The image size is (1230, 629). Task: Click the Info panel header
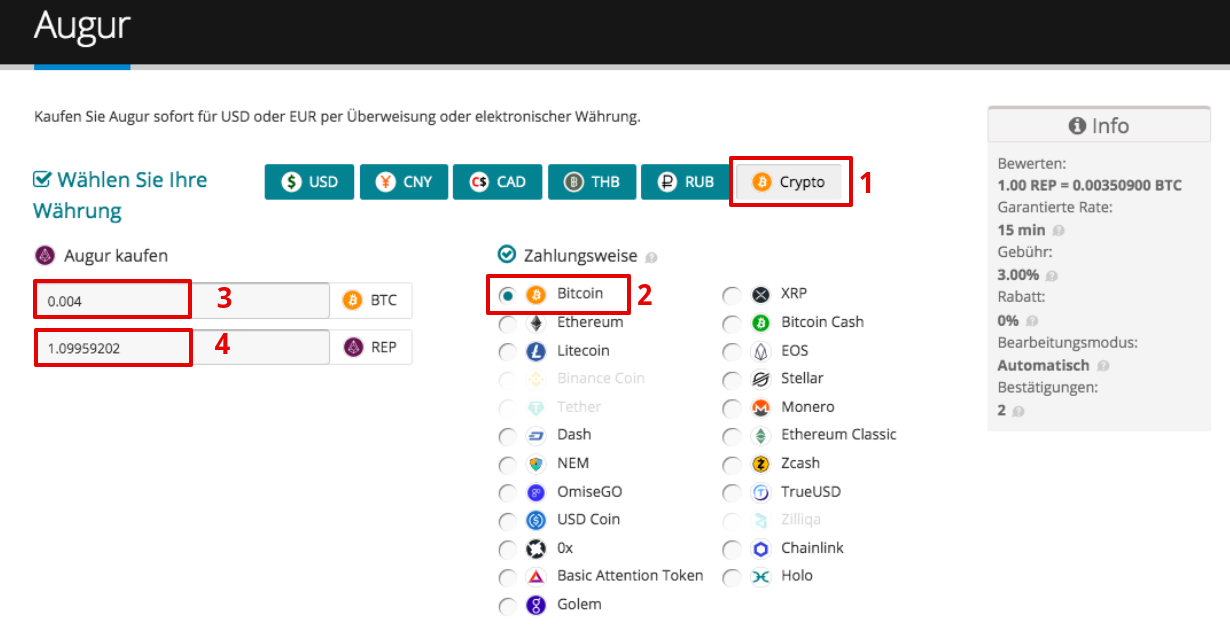tap(1098, 126)
